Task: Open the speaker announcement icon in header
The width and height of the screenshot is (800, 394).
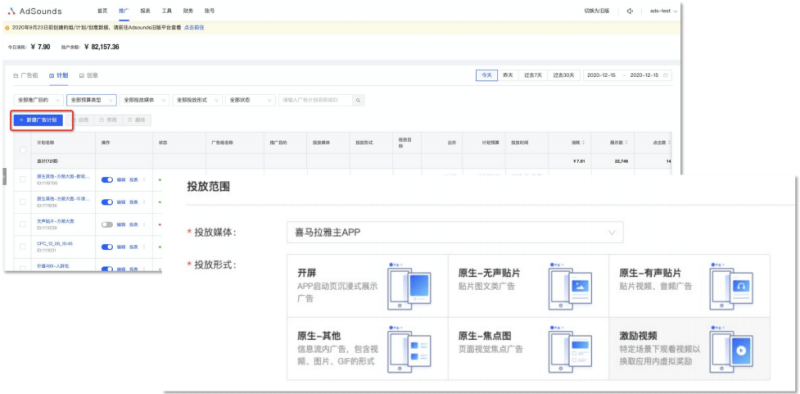Action: [630, 11]
